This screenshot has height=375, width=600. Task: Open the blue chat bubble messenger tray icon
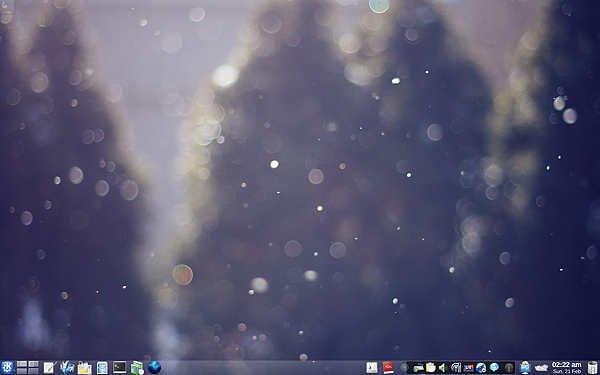494,368
